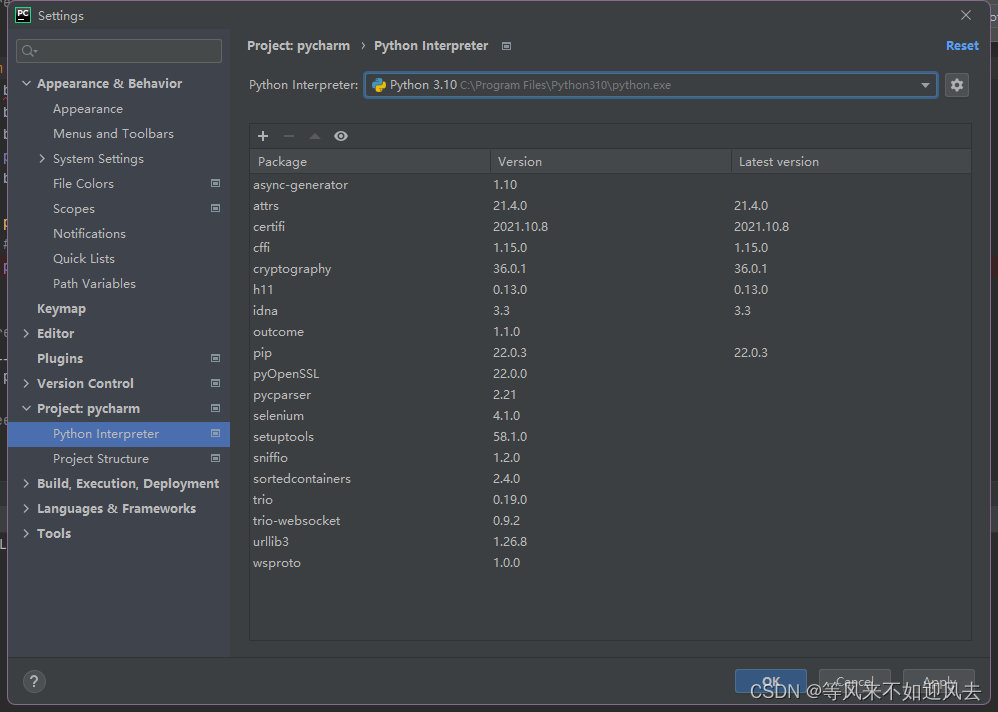998x712 pixels.
Task: Click the upgrade package arrow icon
Action: (314, 136)
